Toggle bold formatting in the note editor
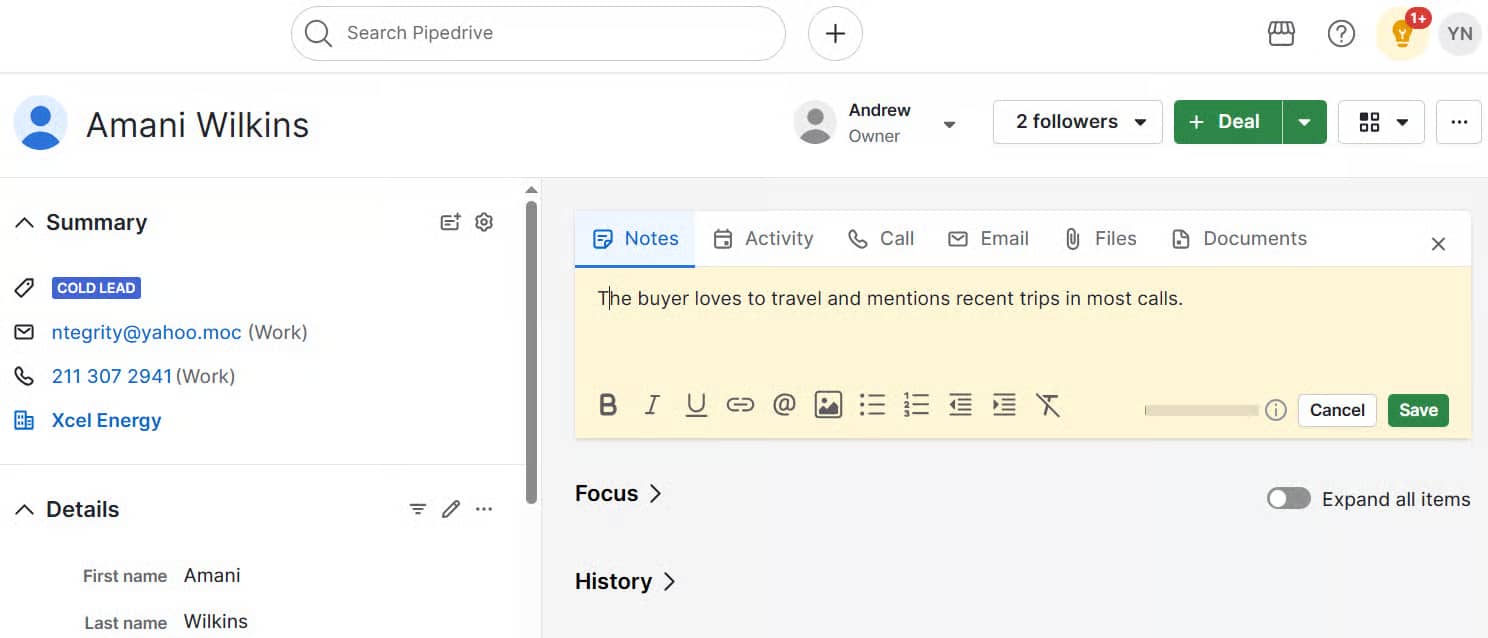The height and width of the screenshot is (638, 1488). [608, 404]
